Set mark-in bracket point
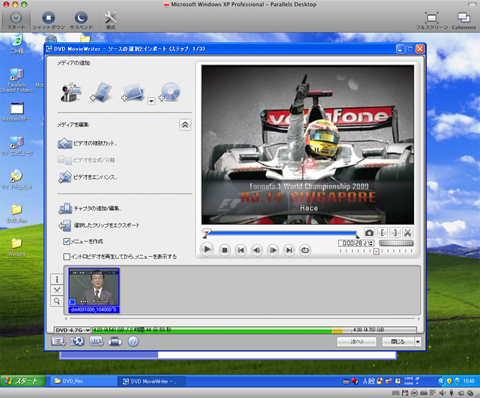Image resolution: width=480 pixels, height=398 pixels. point(382,232)
